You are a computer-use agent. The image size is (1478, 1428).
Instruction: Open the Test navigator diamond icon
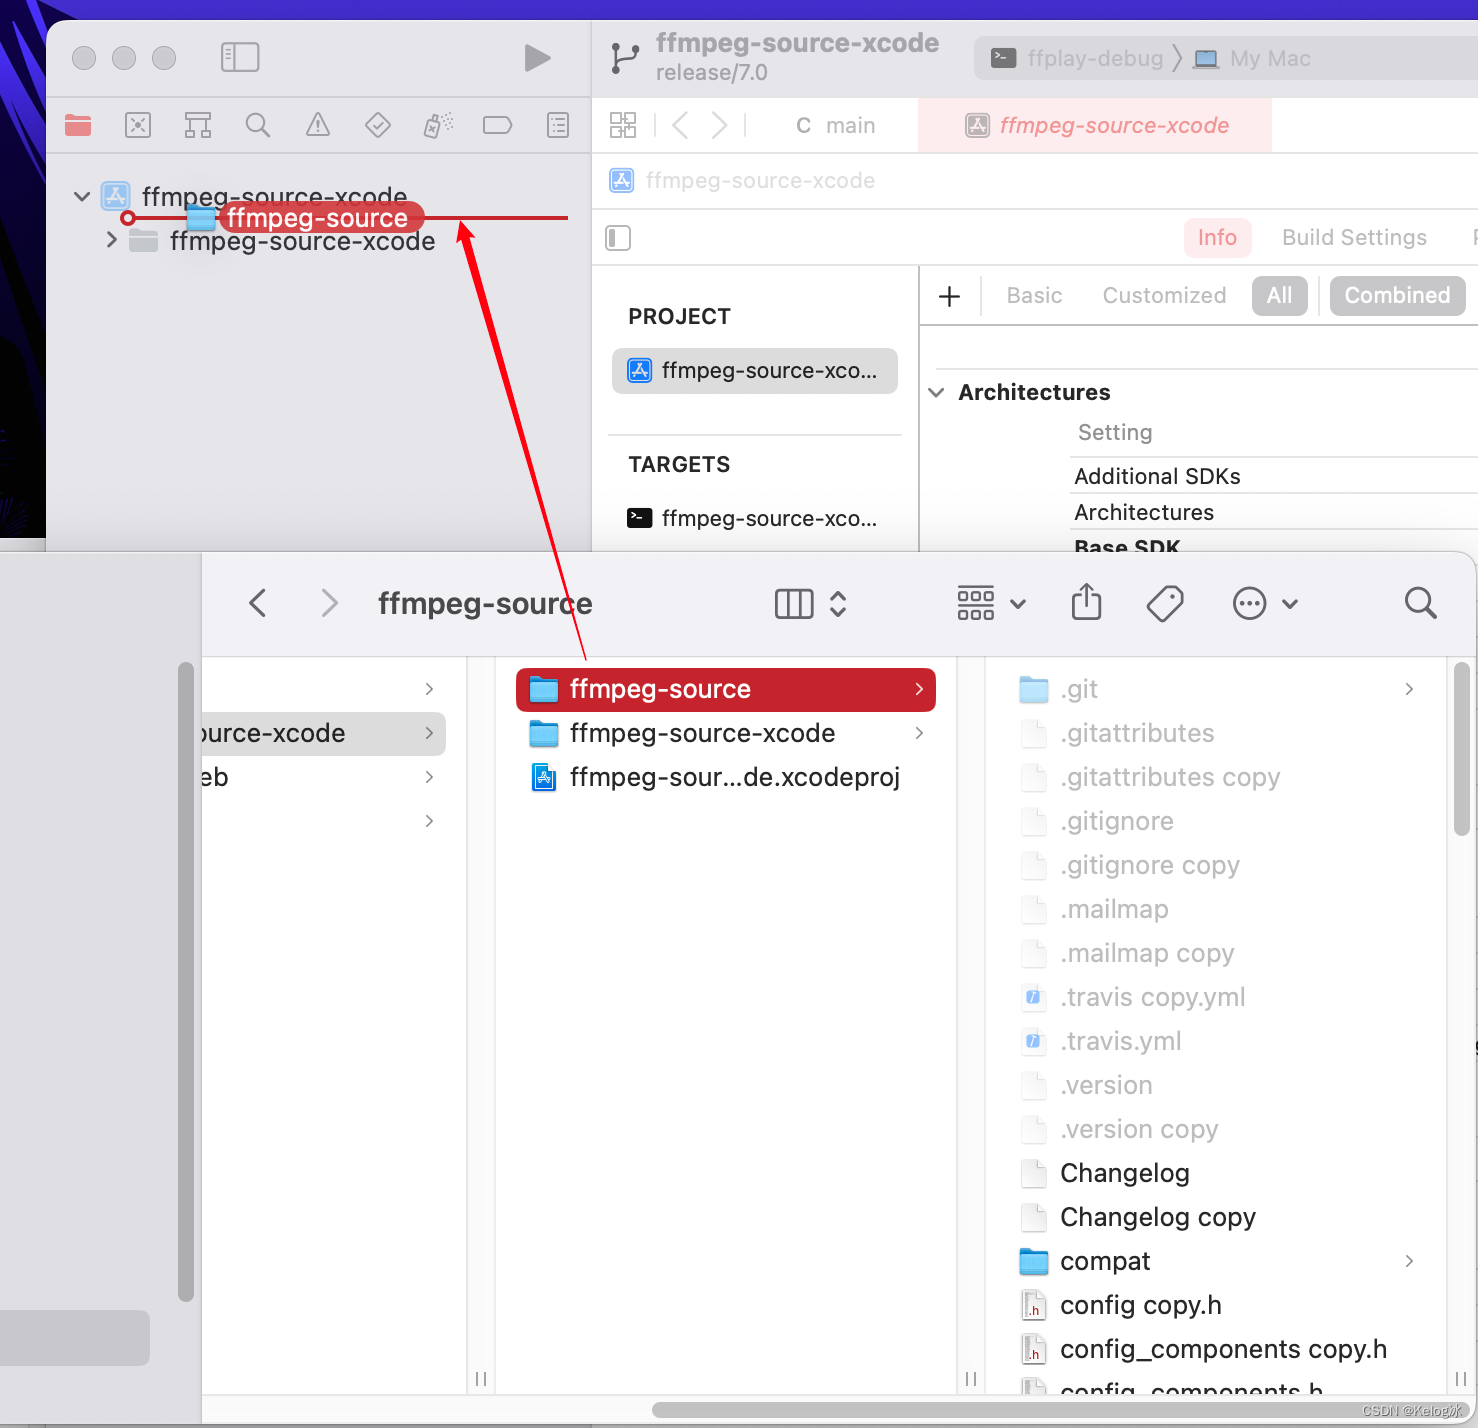[378, 125]
